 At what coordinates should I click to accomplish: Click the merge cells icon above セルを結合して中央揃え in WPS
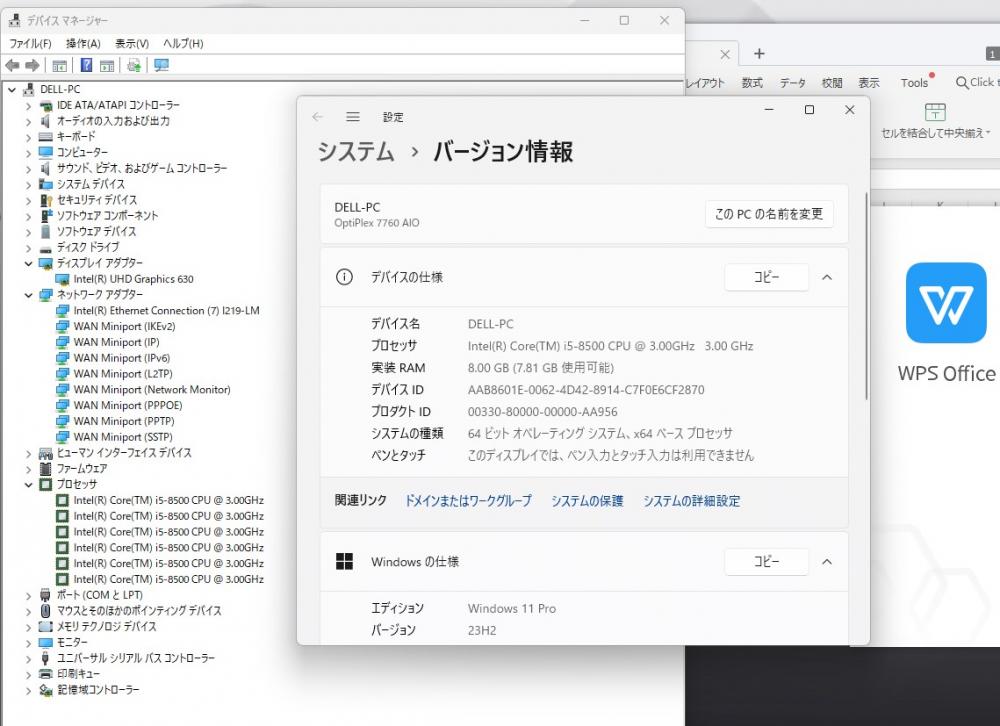pyautogui.click(x=935, y=112)
